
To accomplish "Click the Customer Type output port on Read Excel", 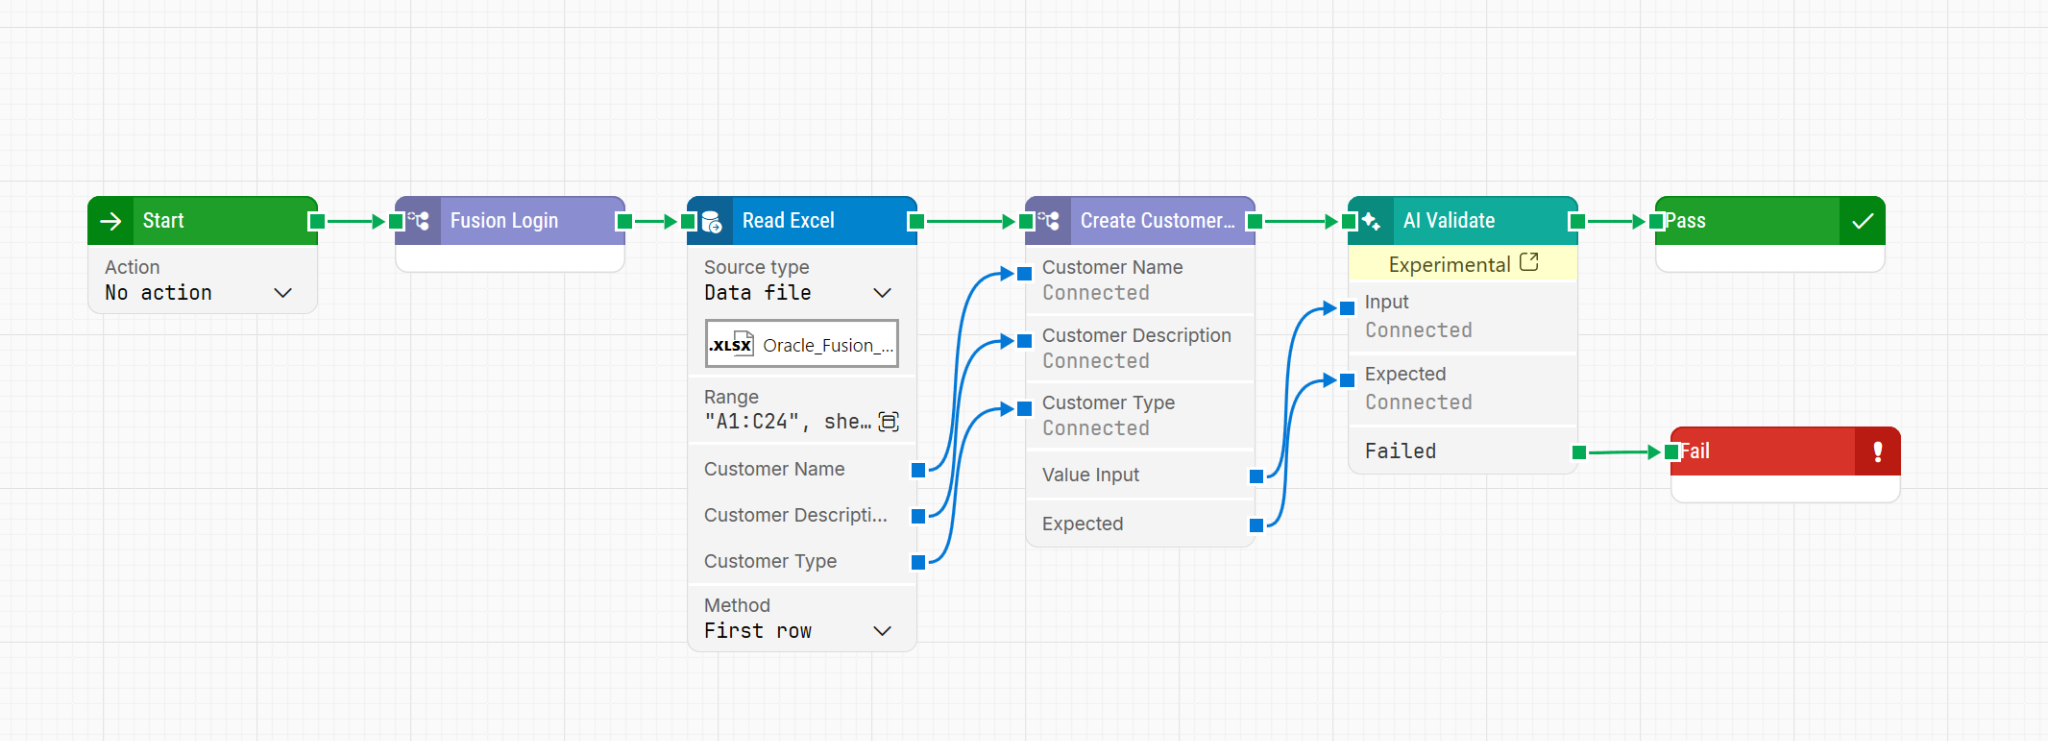I will (918, 562).
